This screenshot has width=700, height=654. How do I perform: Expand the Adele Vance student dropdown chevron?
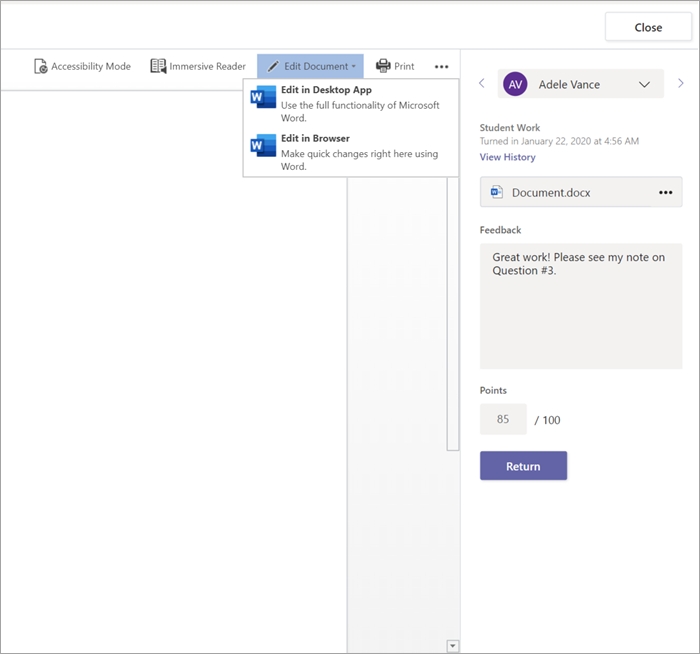pos(644,85)
